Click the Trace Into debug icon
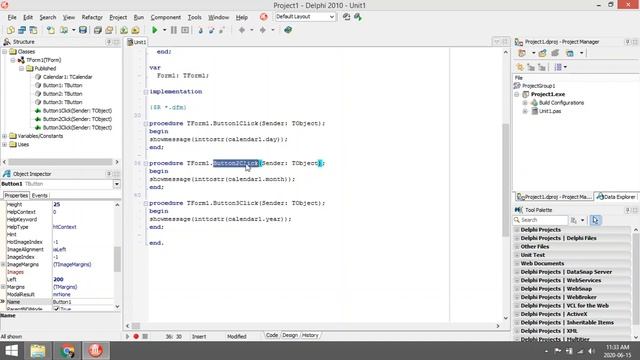The width and height of the screenshot is (640, 360). coord(200,30)
